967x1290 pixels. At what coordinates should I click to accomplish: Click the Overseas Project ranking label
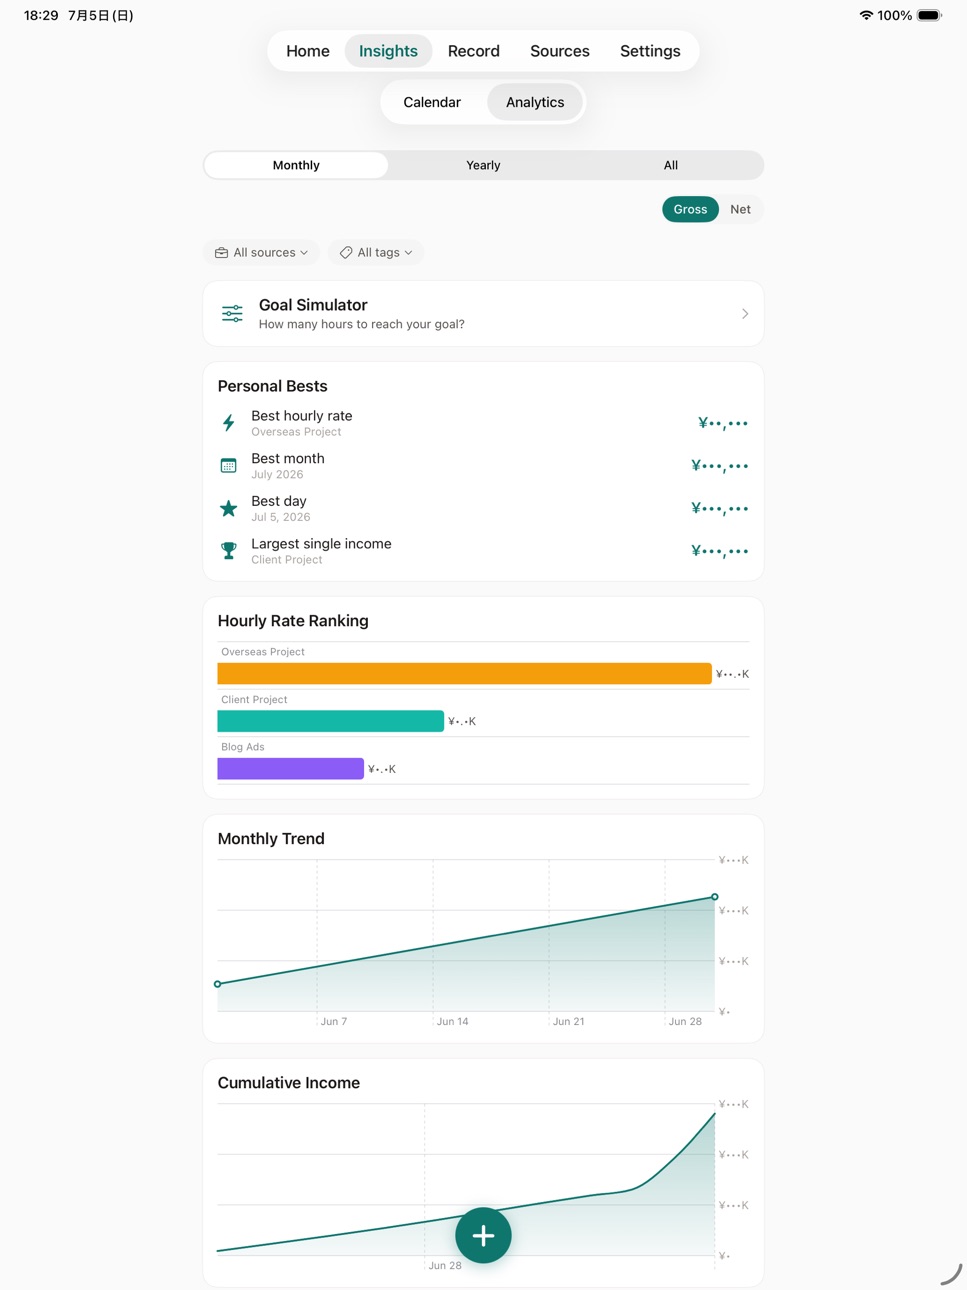pos(263,652)
